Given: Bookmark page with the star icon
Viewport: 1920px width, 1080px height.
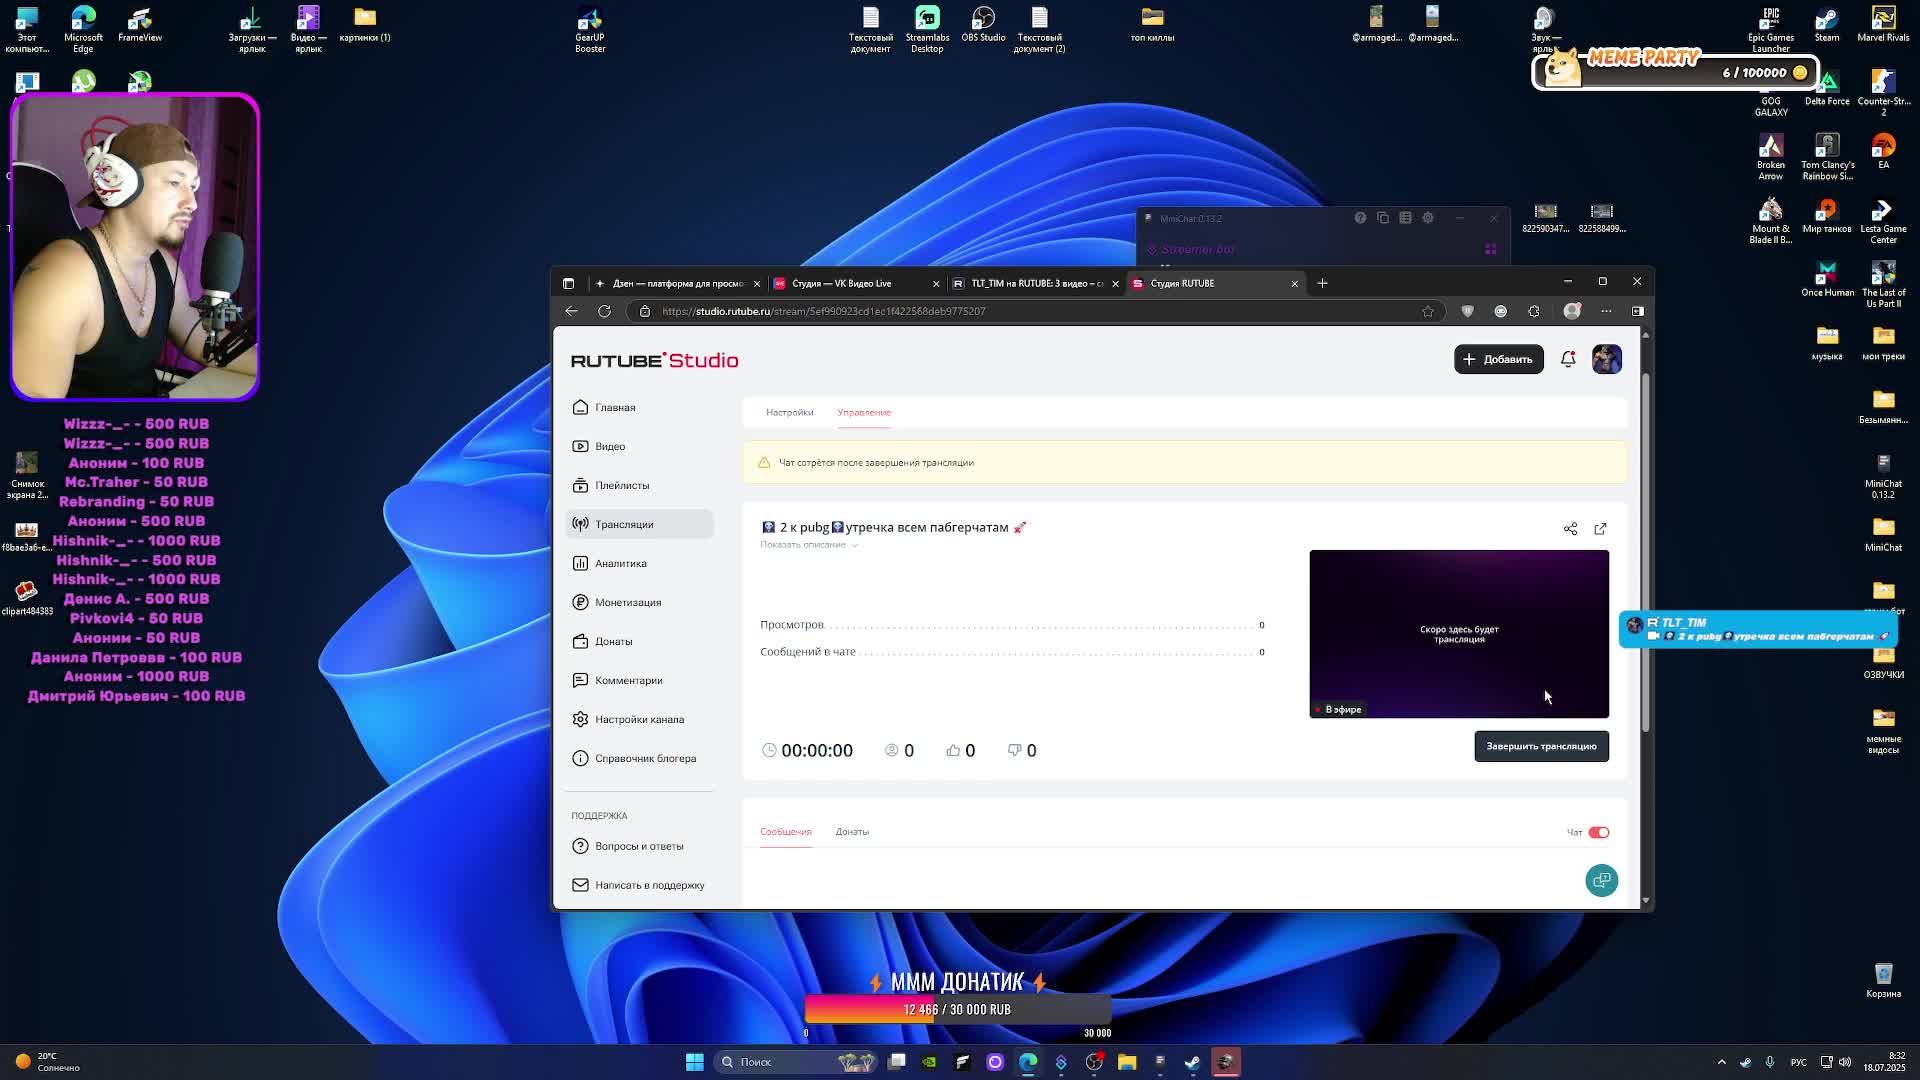Looking at the screenshot, I should 1428,311.
